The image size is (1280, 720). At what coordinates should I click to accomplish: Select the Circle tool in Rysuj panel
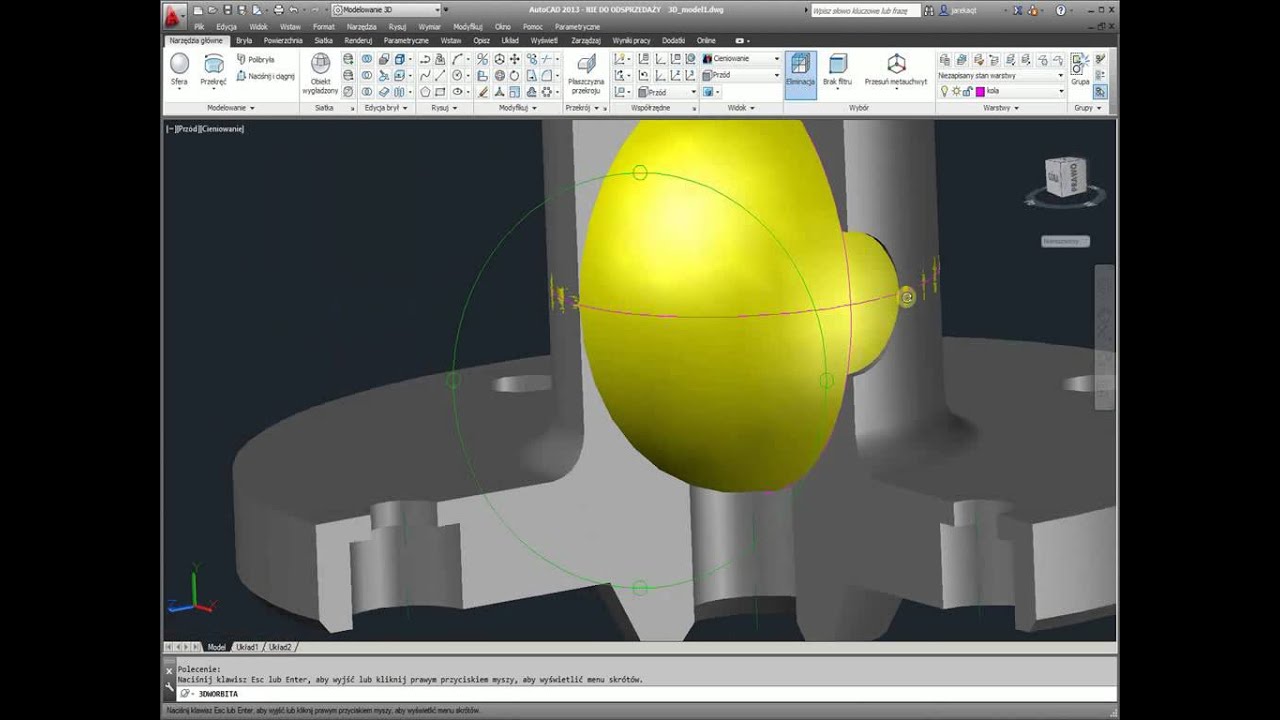pyautogui.click(x=457, y=76)
